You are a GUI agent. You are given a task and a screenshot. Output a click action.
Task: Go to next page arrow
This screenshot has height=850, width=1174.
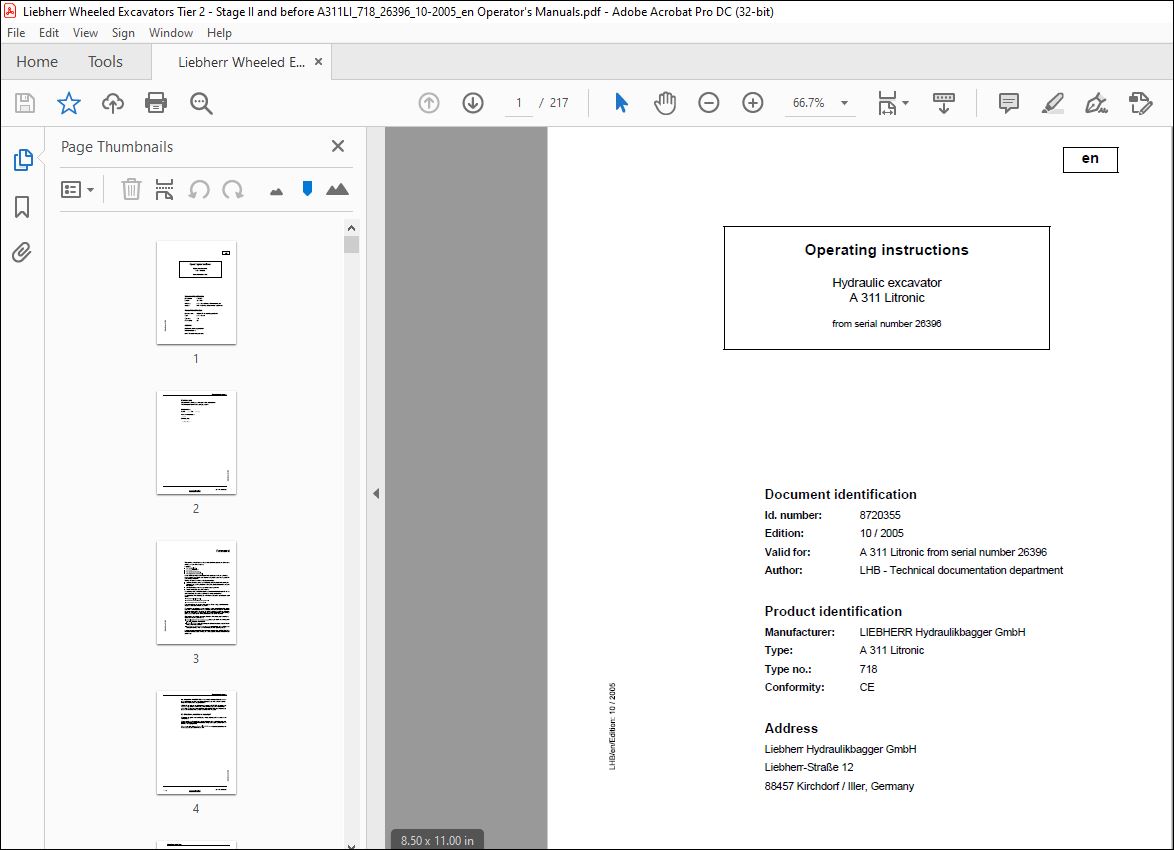(x=472, y=103)
